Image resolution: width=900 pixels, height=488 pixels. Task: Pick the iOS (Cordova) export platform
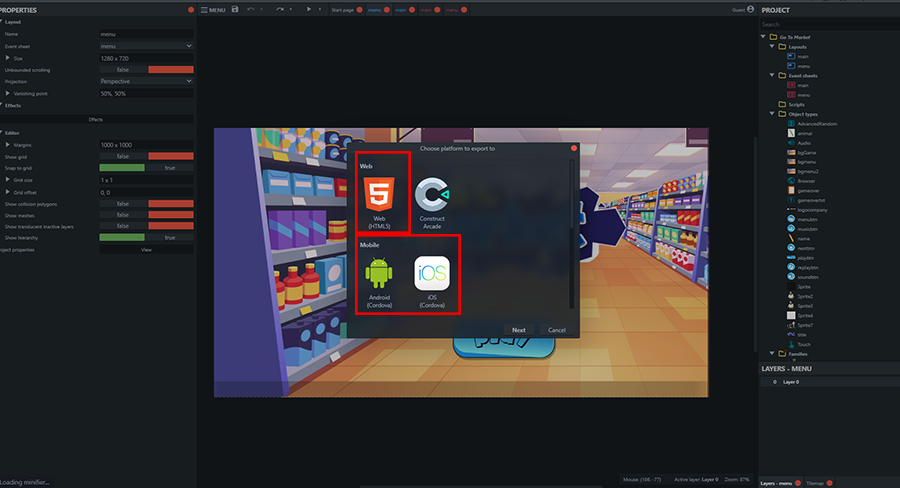[432, 281]
